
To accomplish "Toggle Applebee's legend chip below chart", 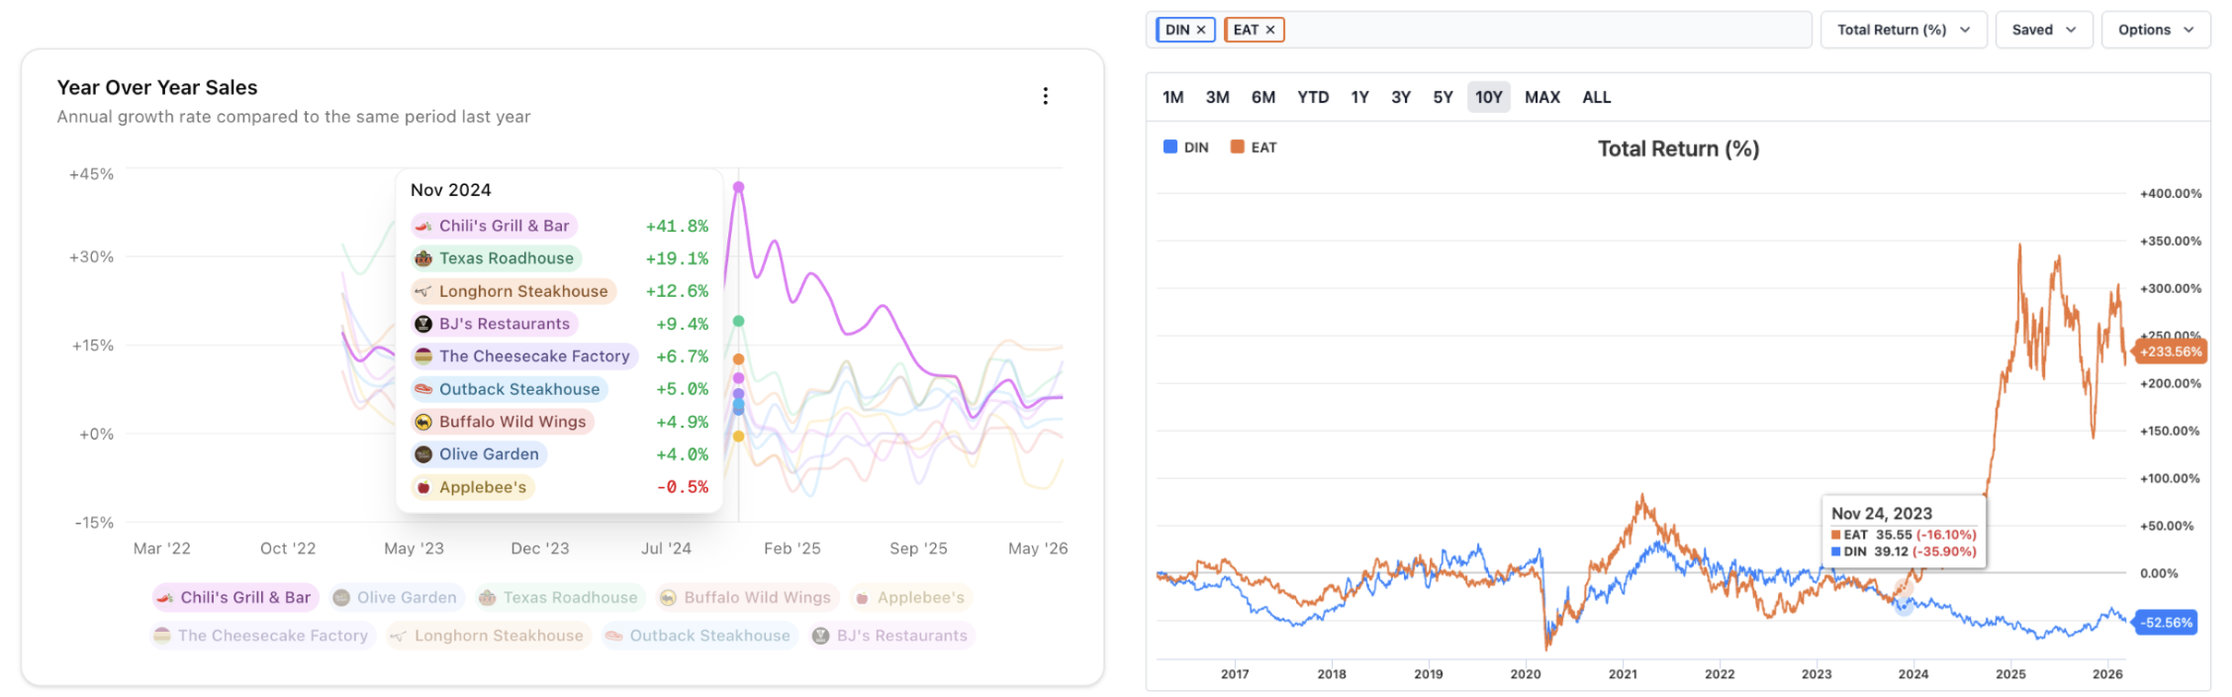I will coord(910,597).
